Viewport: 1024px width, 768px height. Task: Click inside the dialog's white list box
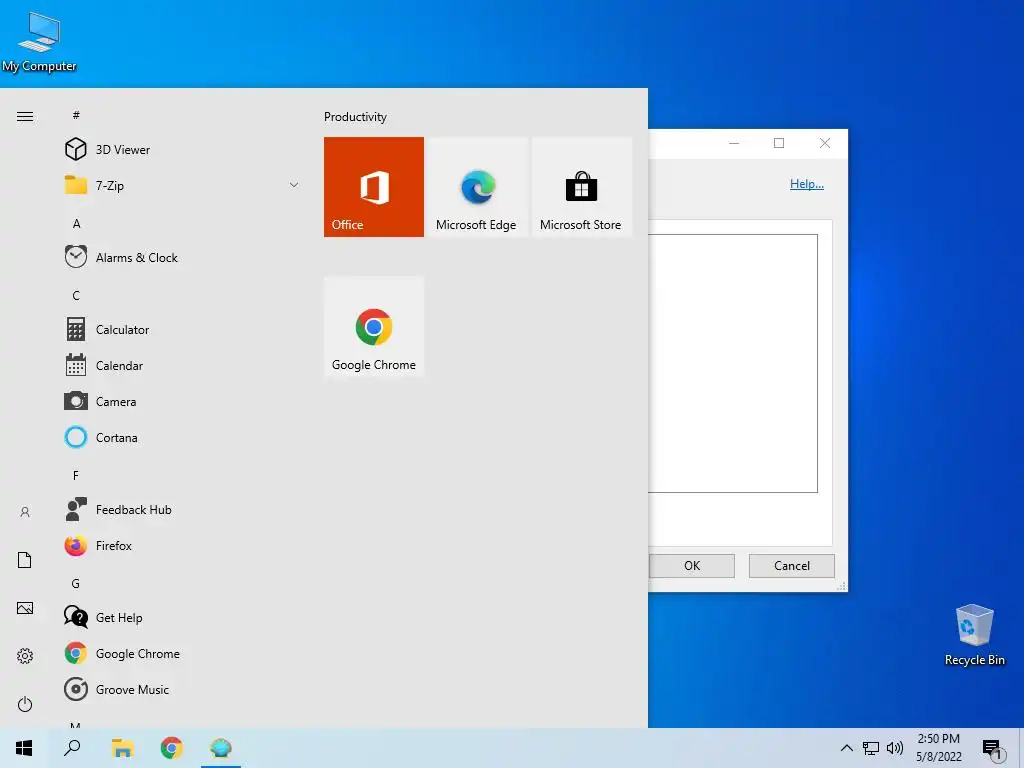click(733, 363)
